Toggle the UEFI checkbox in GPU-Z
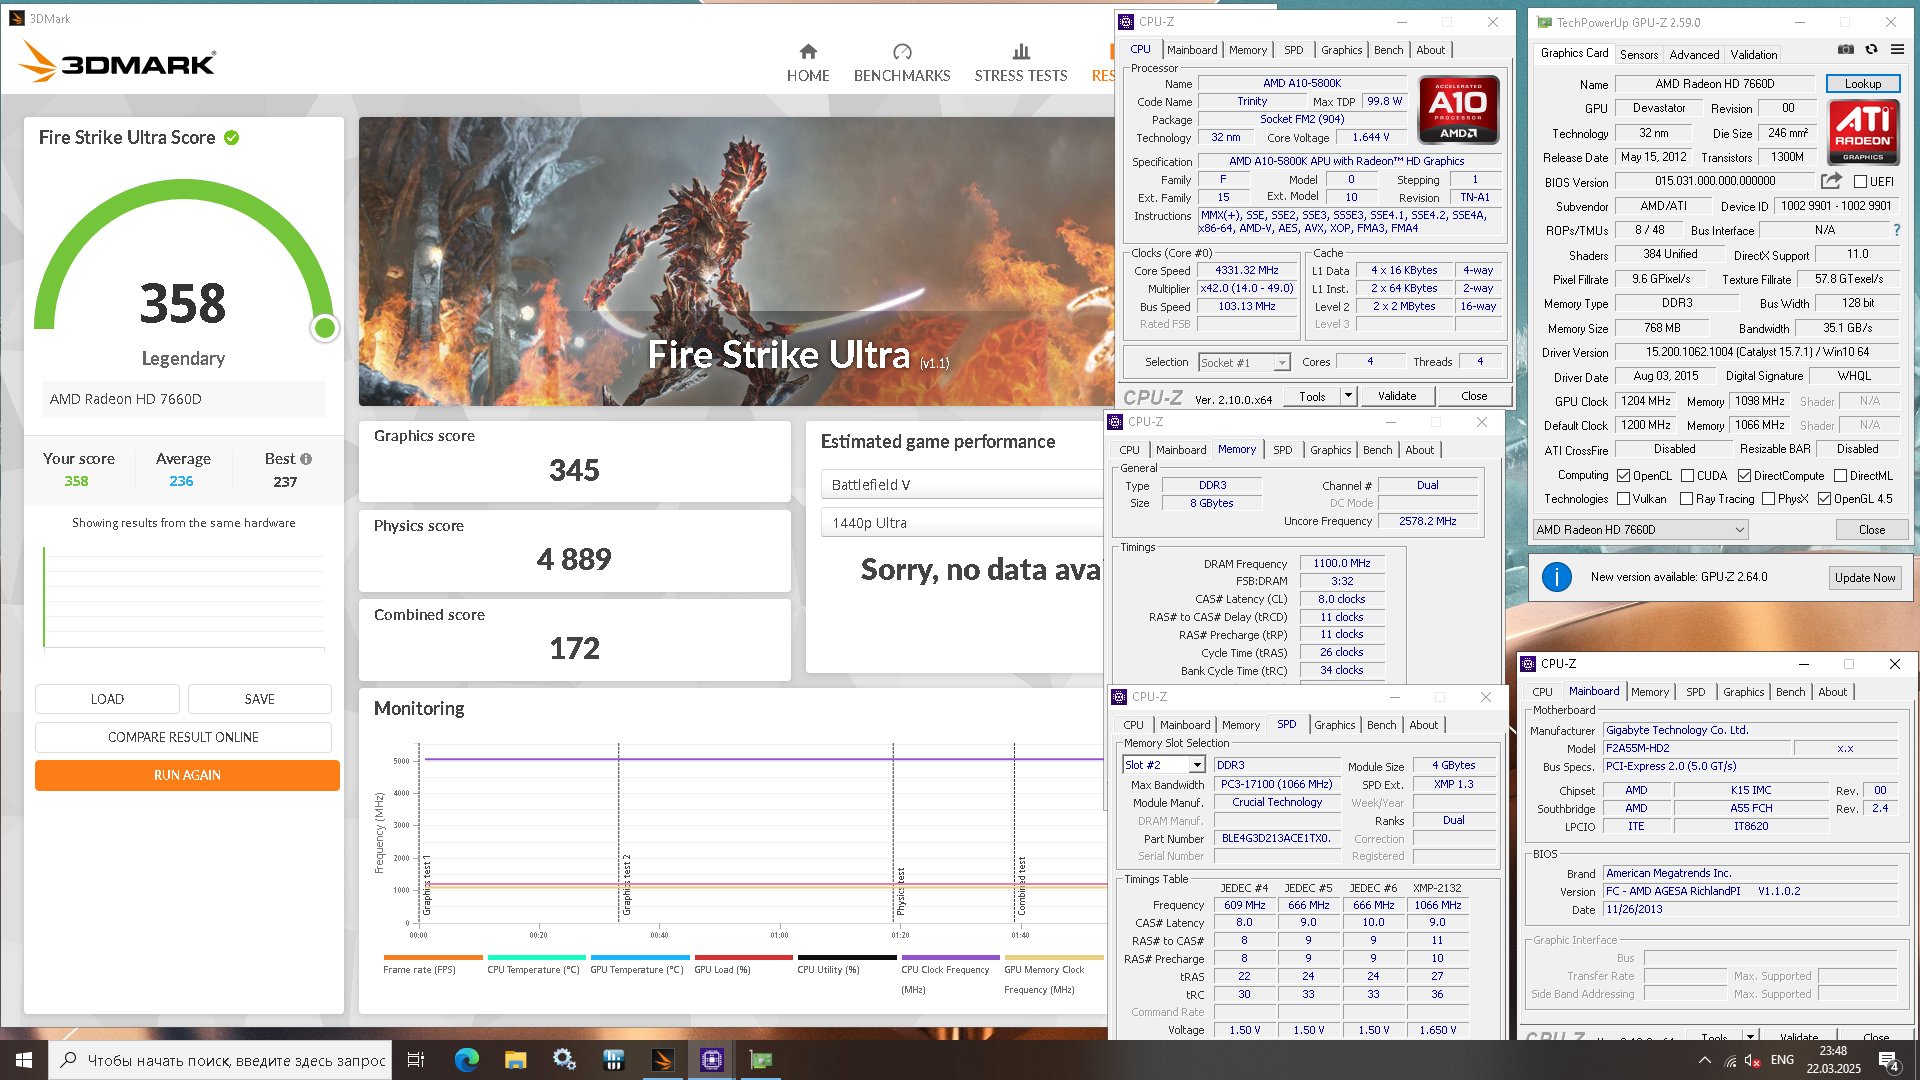 pos(1860,182)
